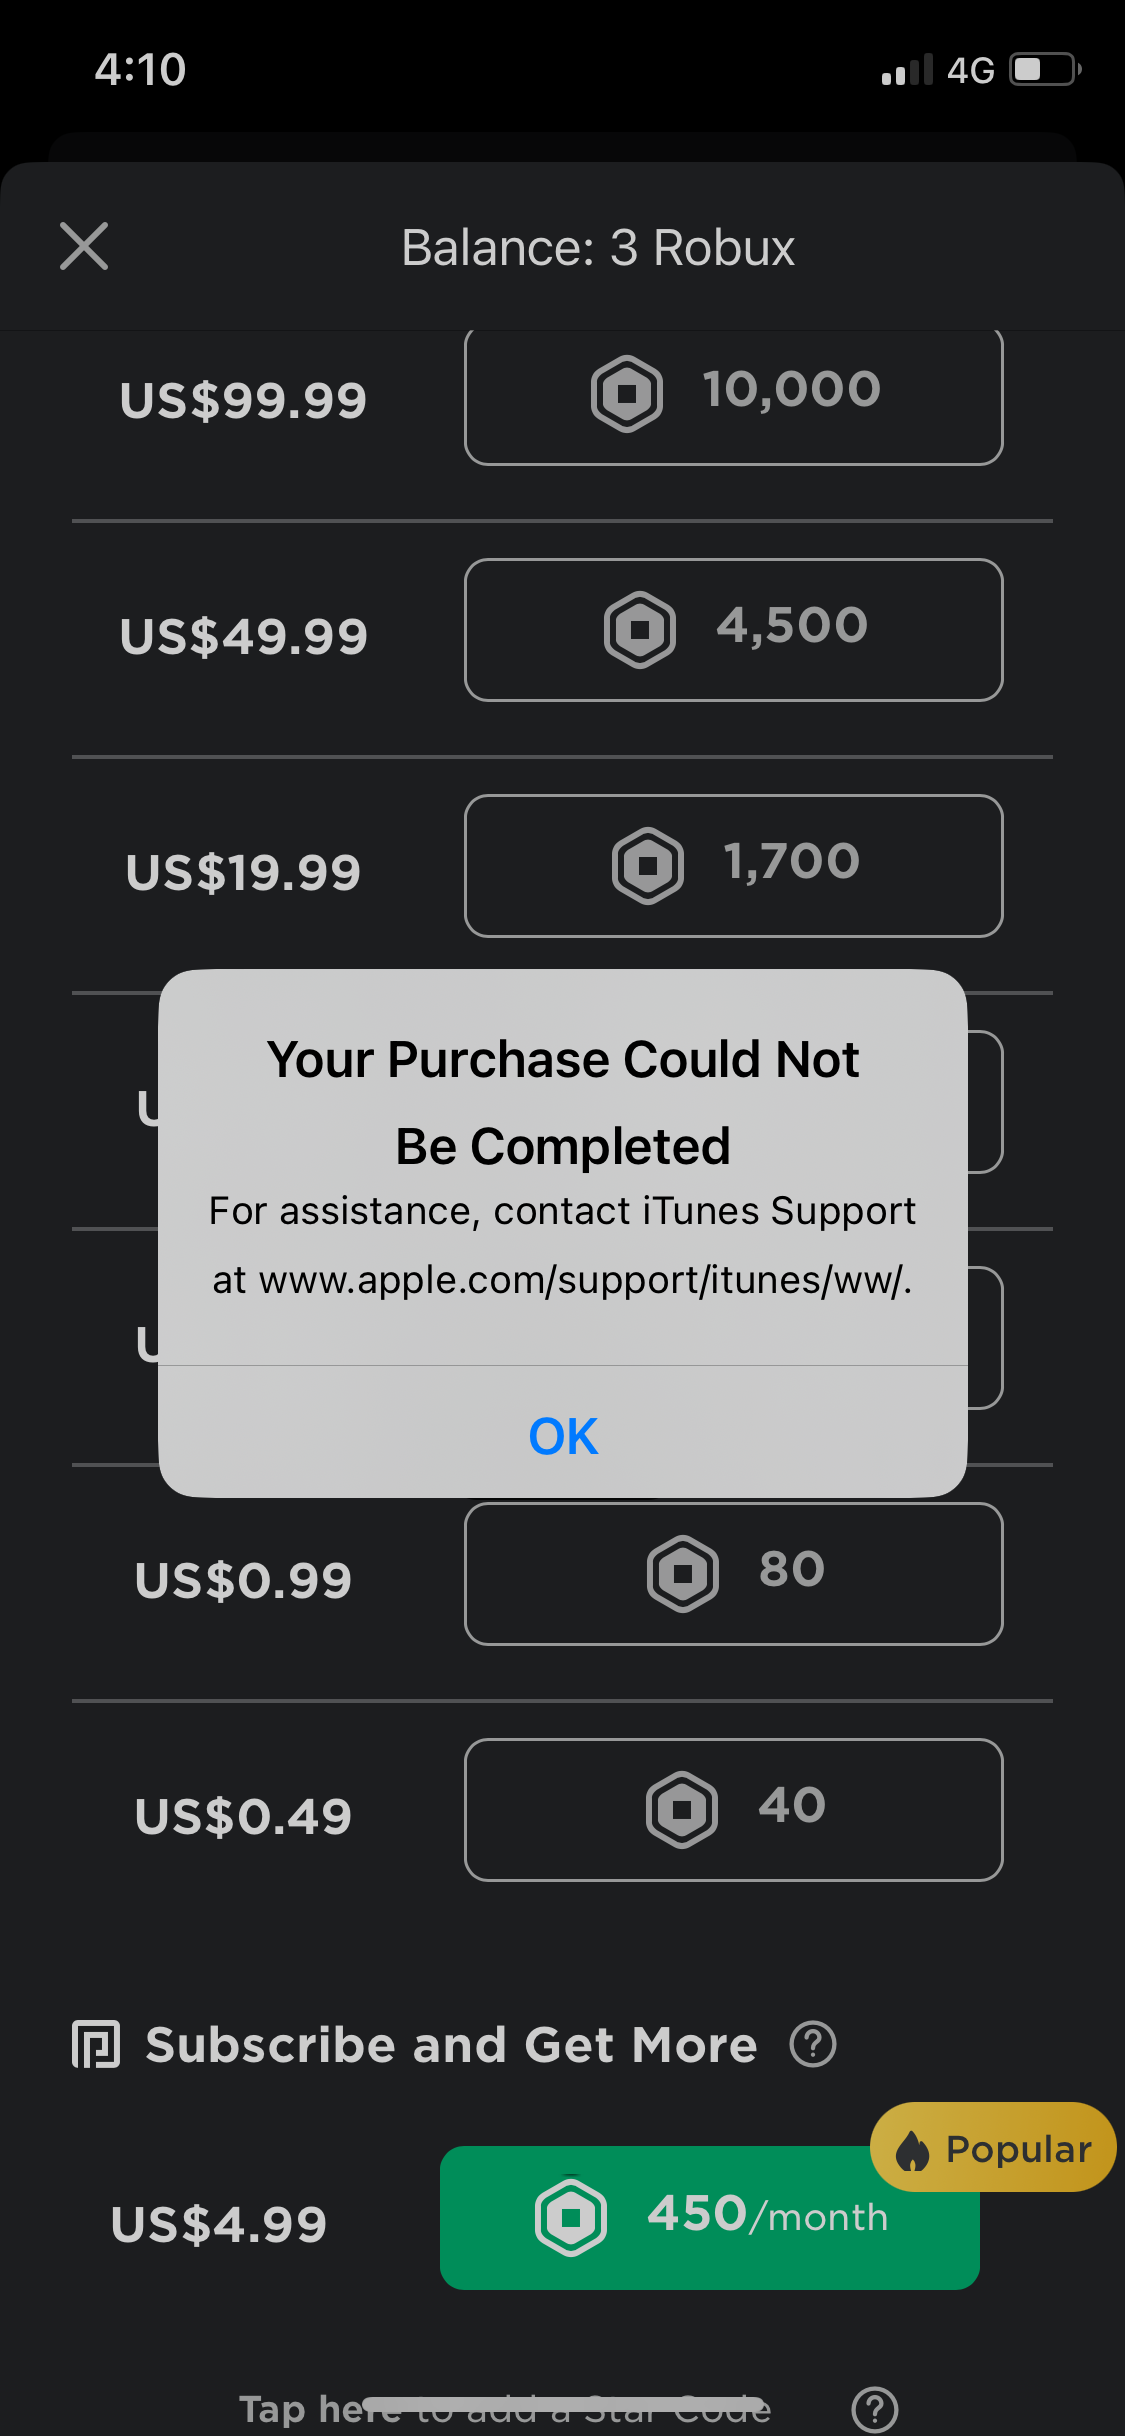Tap the Robux icon in 40 package
1125x2436 pixels.
point(682,1810)
